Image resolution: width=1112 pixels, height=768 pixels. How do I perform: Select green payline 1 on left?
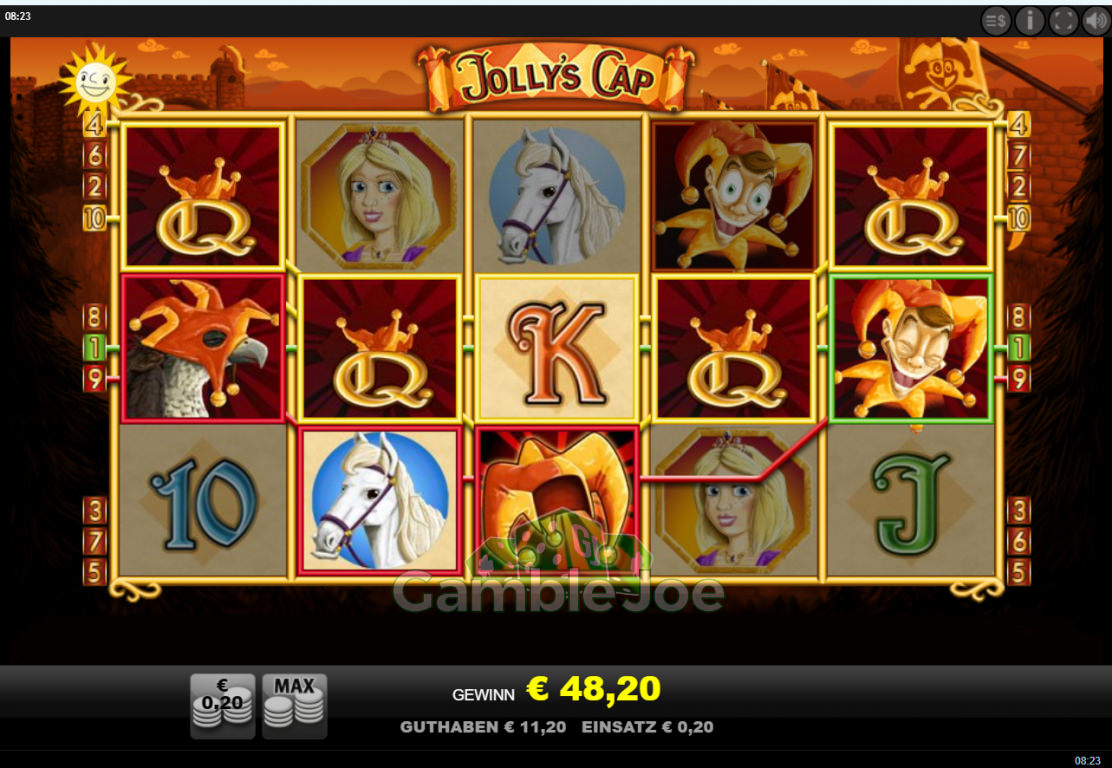click(94, 347)
